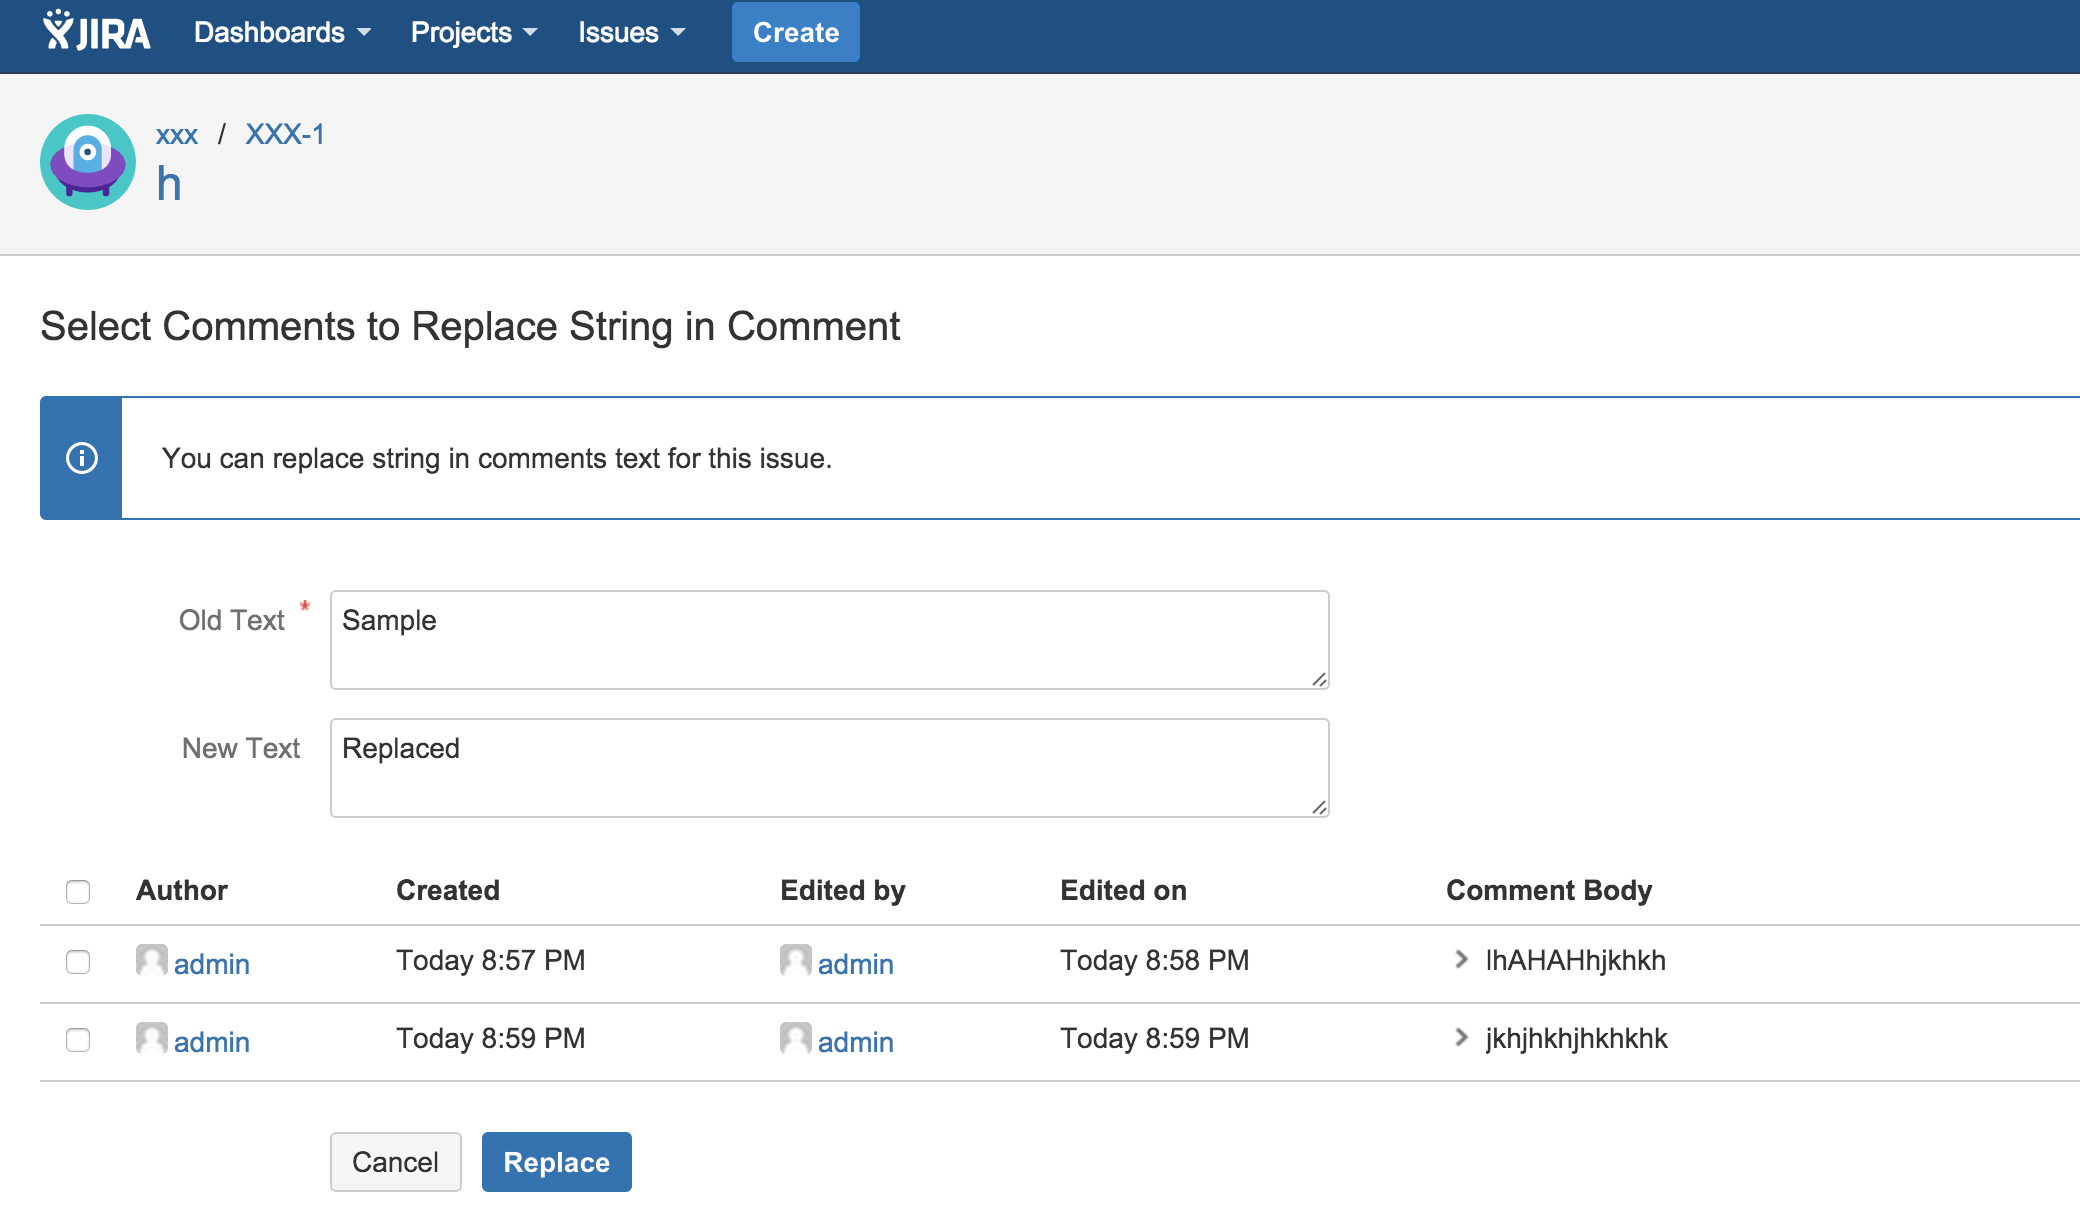Viewport: 2080px width, 1232px height.
Task: Click the Today 8:57 PM created cell
Action: [491, 960]
